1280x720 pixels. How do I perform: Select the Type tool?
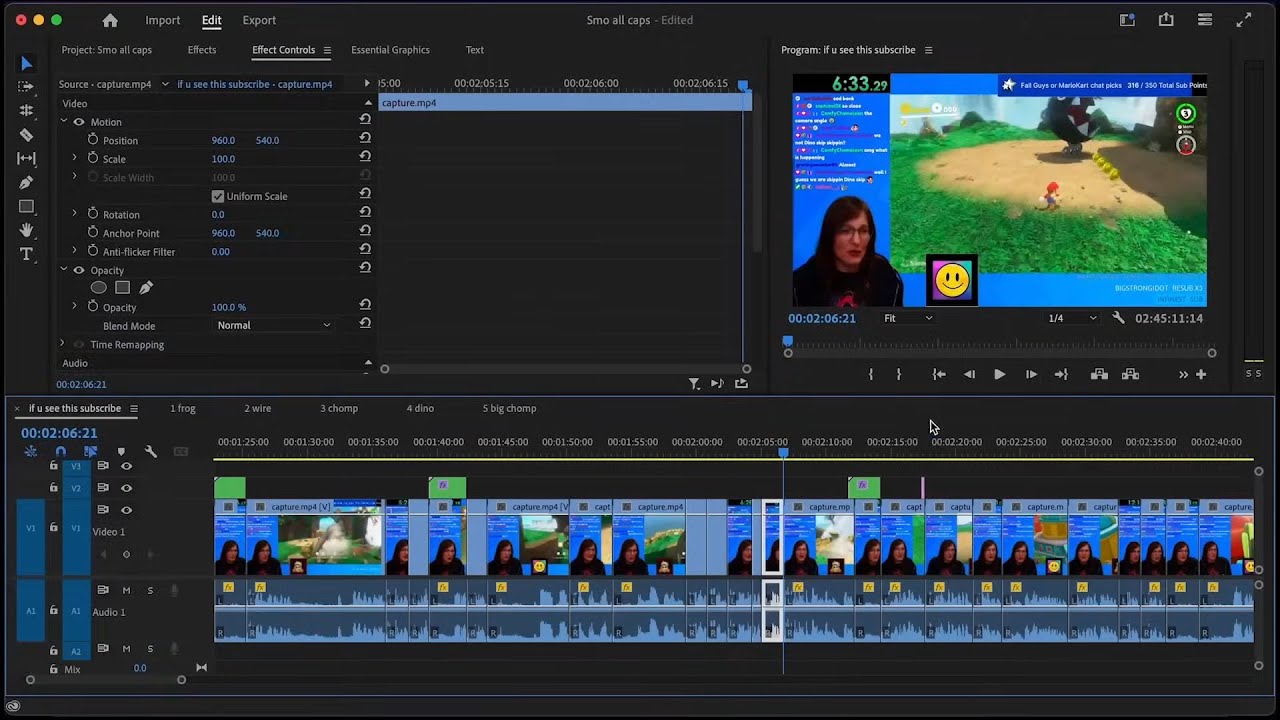coord(27,254)
